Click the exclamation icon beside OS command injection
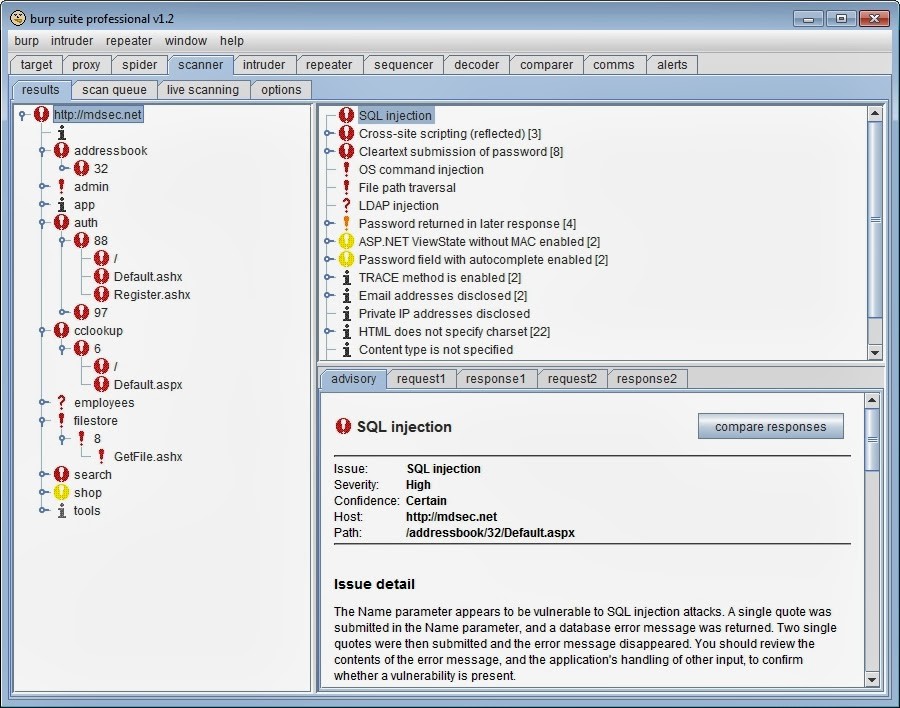The image size is (900, 708). click(346, 169)
